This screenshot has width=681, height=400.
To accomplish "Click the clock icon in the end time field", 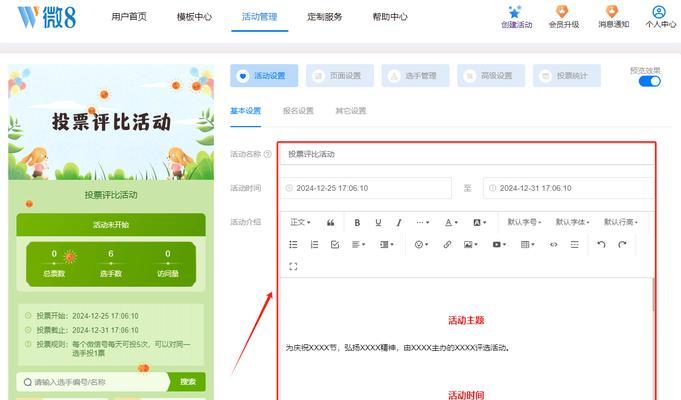I will tap(493, 188).
